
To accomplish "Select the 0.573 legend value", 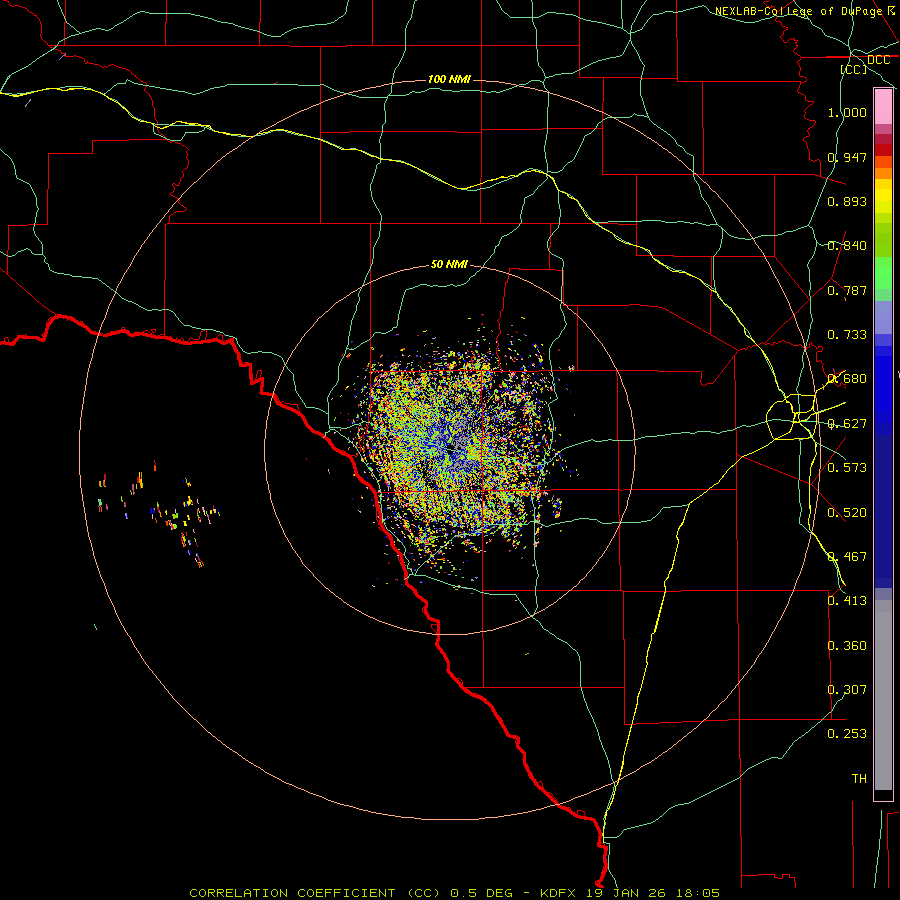I will pyautogui.click(x=847, y=468).
